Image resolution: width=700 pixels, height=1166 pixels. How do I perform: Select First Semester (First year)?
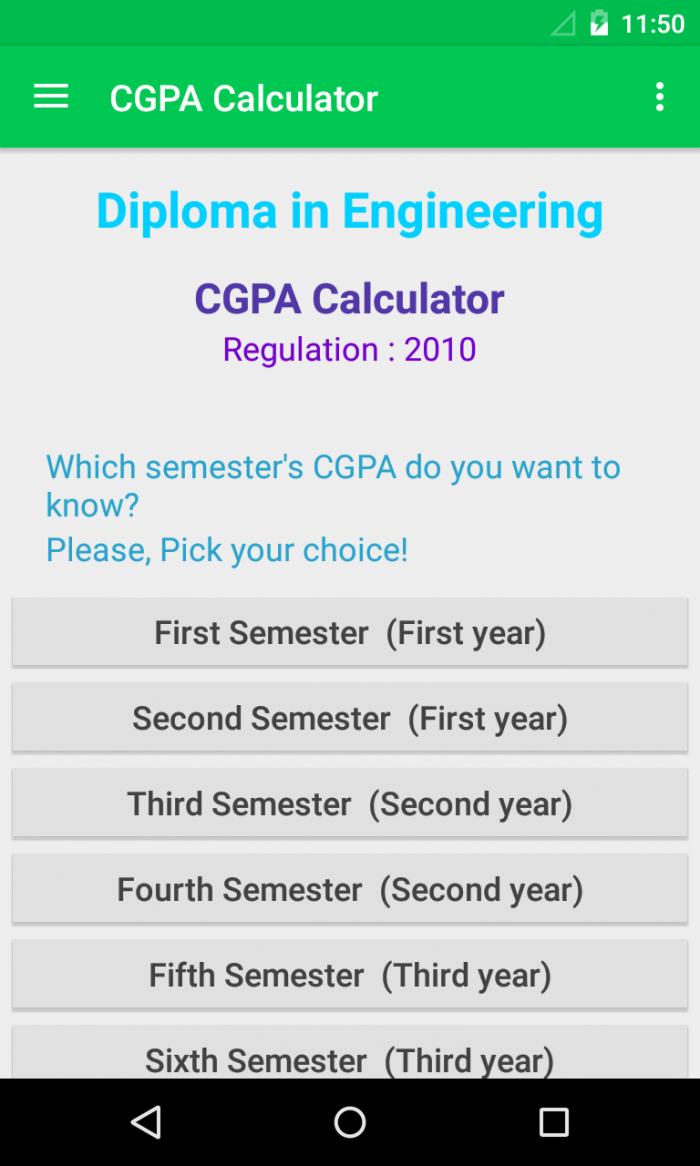350,632
